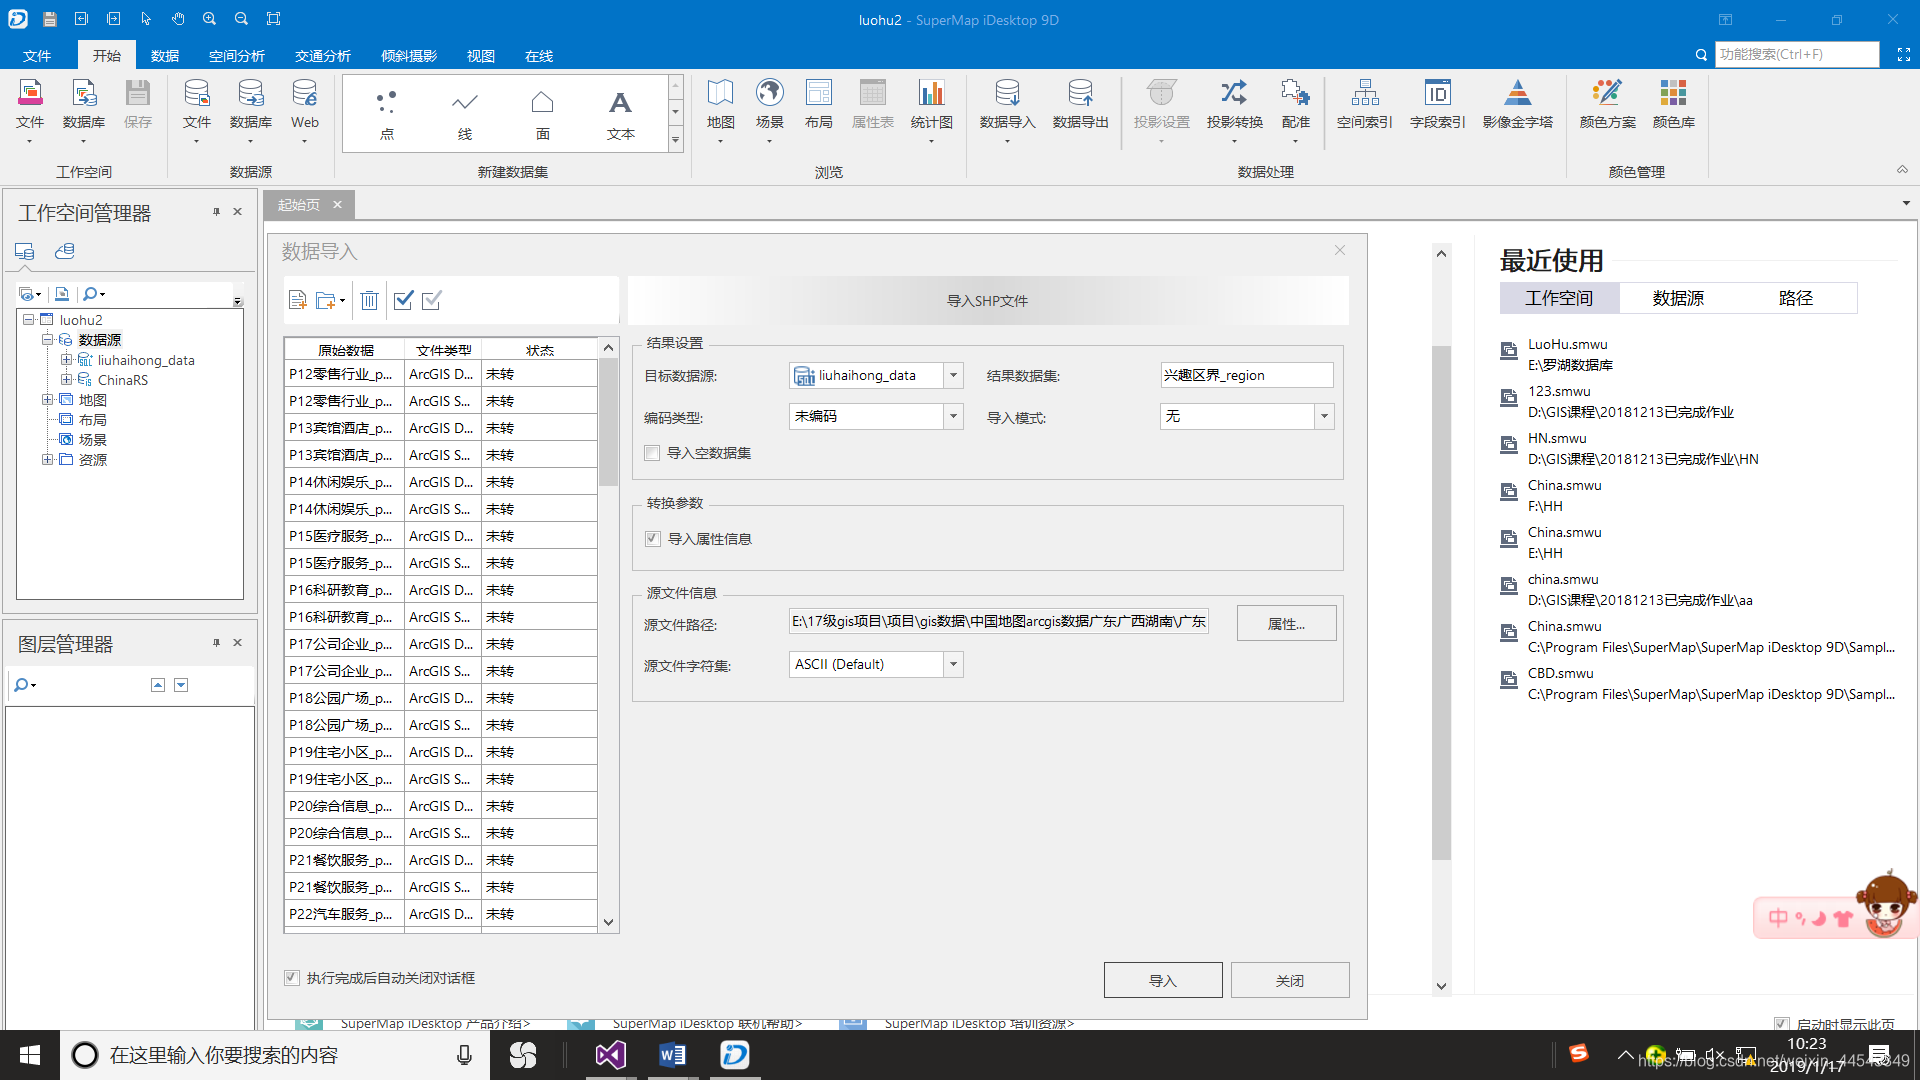
Task: Click the 结果数据集 name input field
Action: pos(1247,375)
